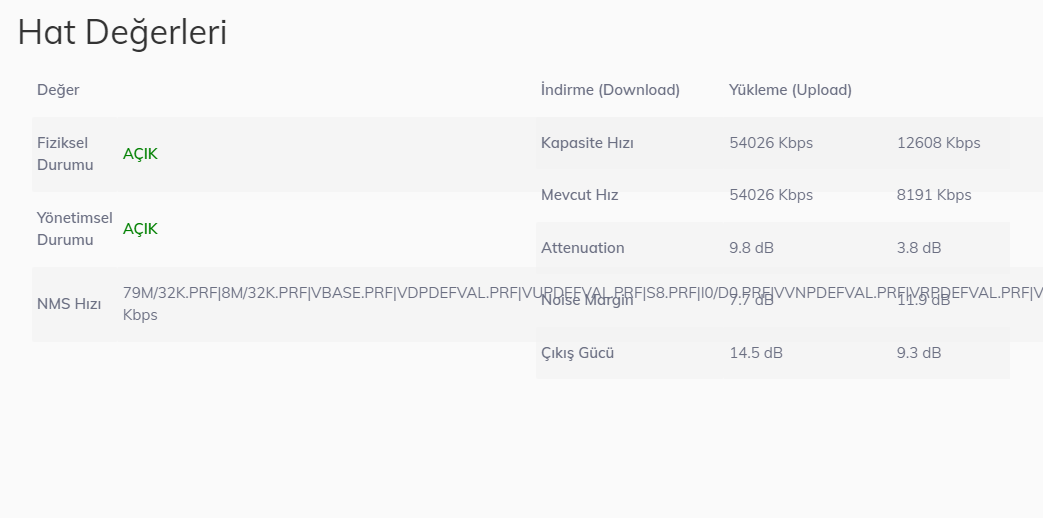Click the Mevcut Hız row label

[579, 195]
